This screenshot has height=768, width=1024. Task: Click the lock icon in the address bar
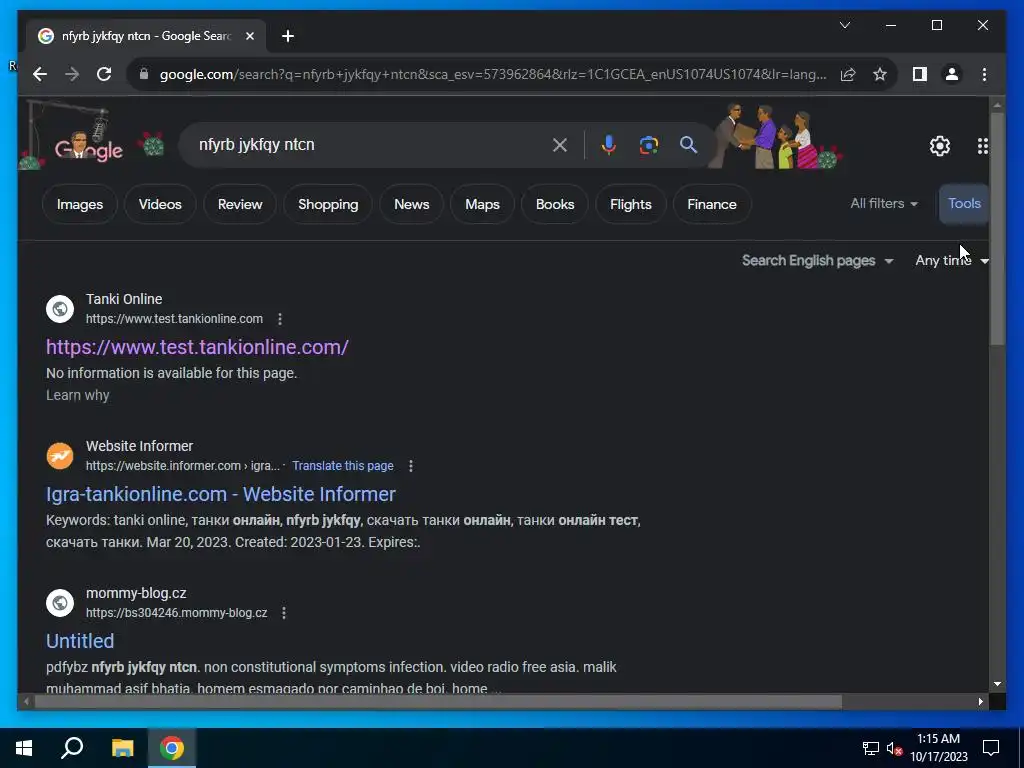[x=144, y=74]
